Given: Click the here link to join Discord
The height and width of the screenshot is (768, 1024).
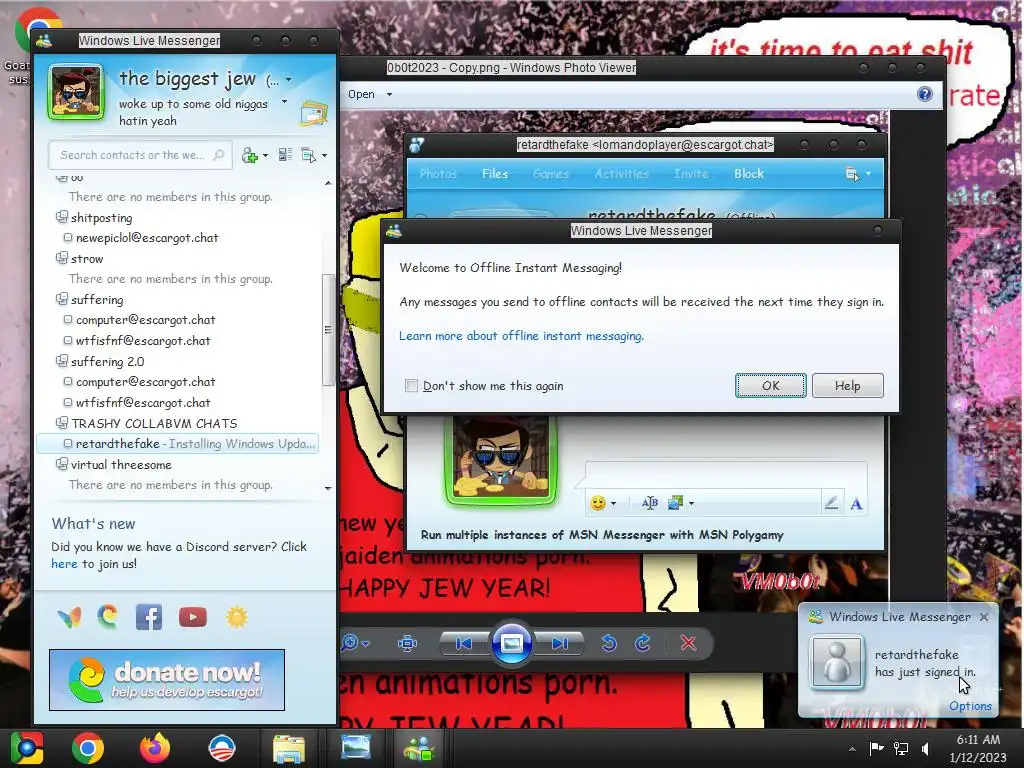Looking at the screenshot, I should (x=64, y=564).
